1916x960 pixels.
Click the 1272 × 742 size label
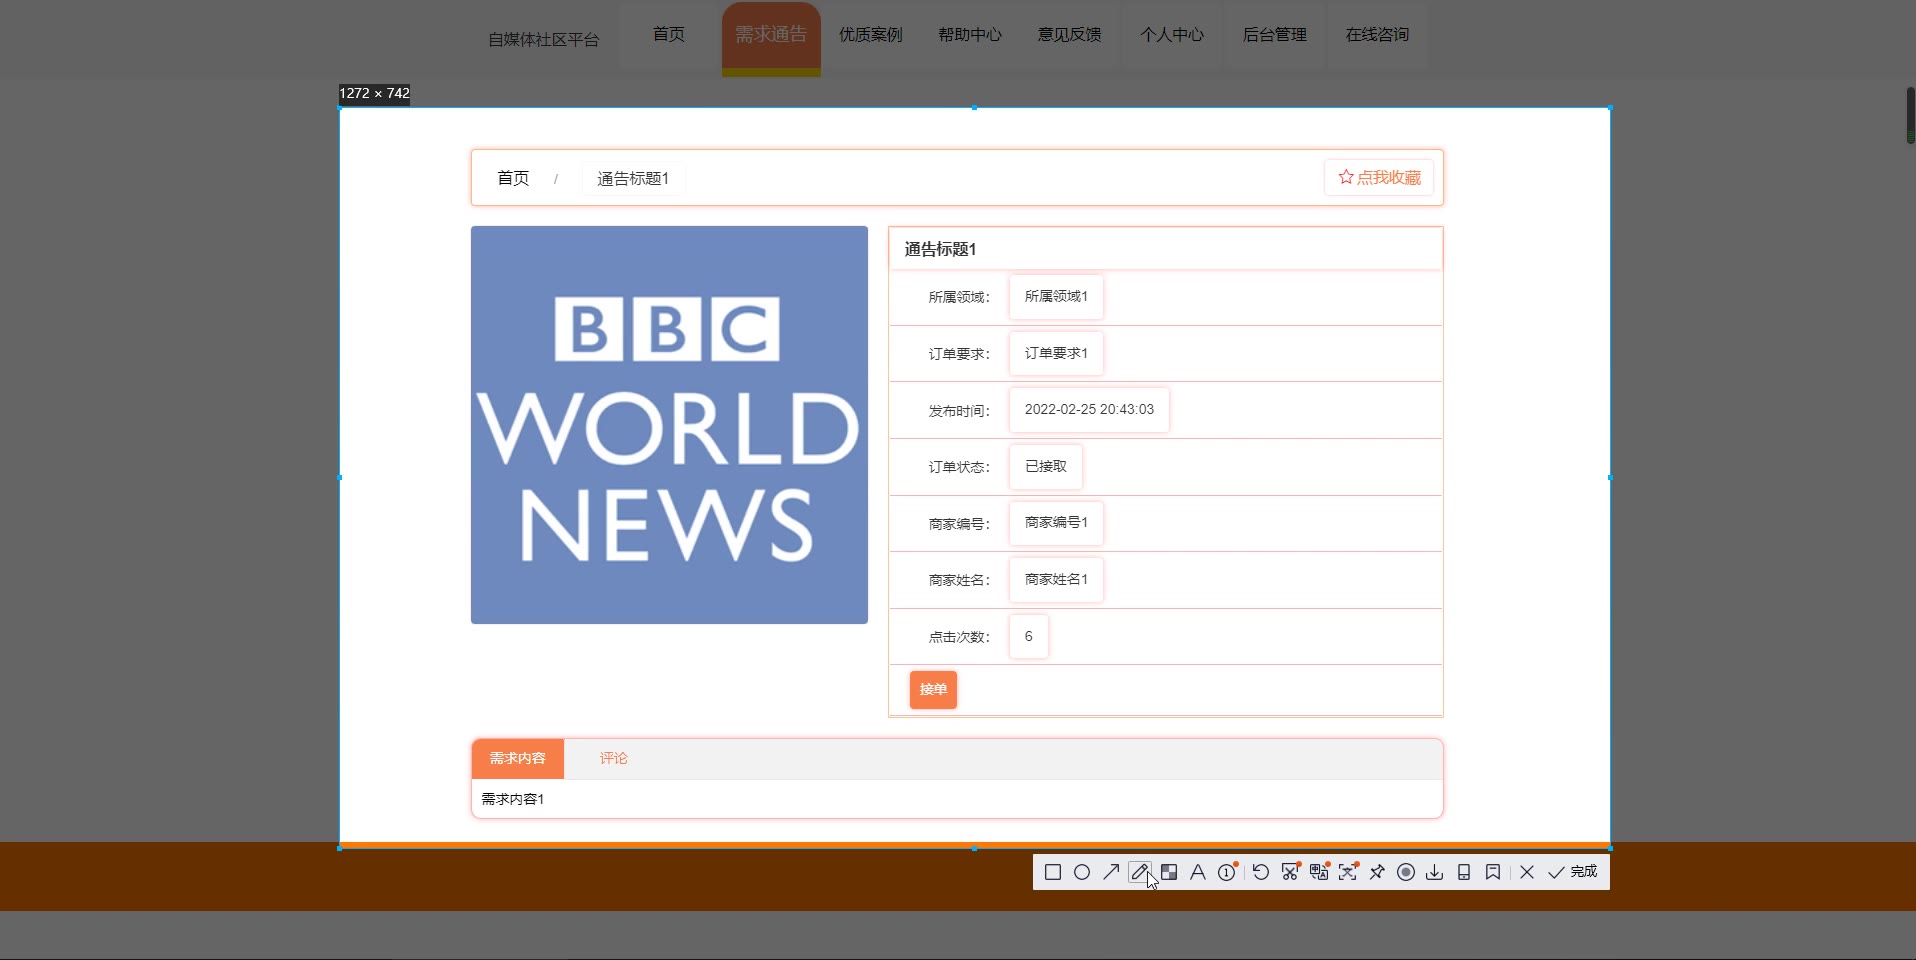click(x=374, y=93)
